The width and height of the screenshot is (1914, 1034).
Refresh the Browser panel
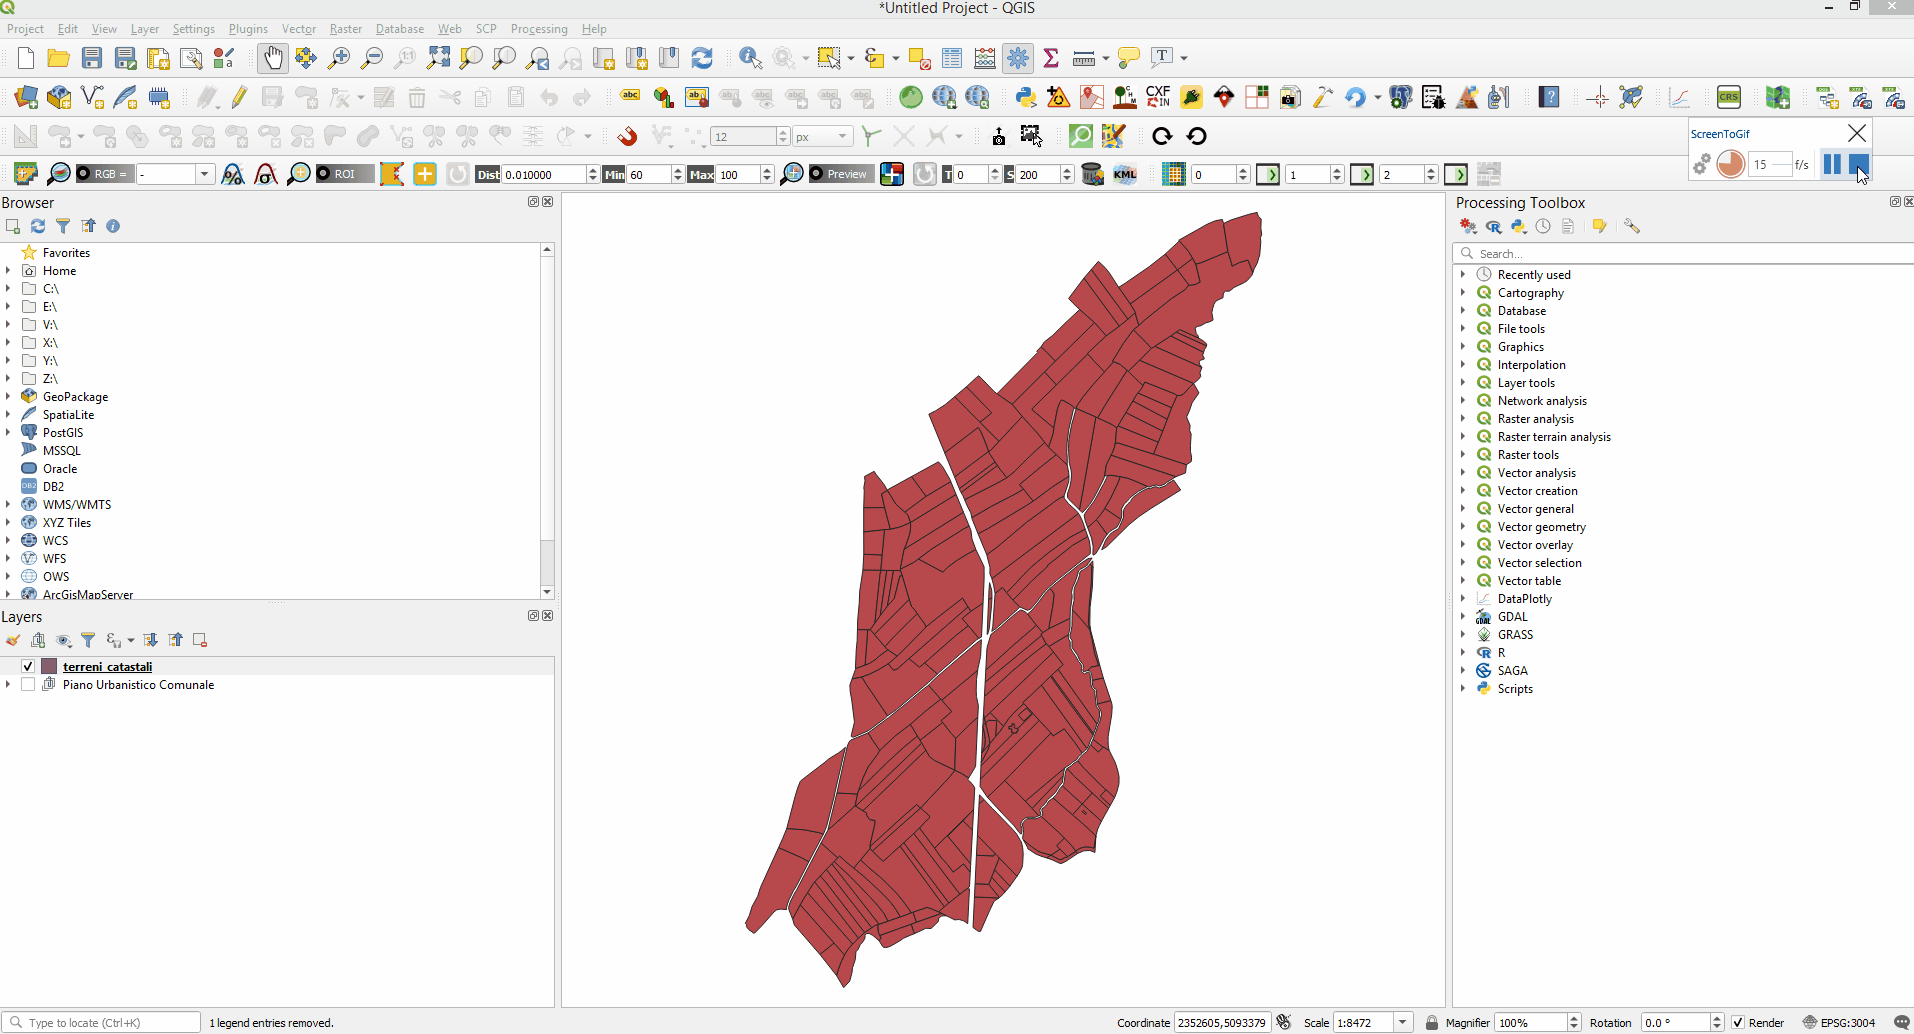38,226
